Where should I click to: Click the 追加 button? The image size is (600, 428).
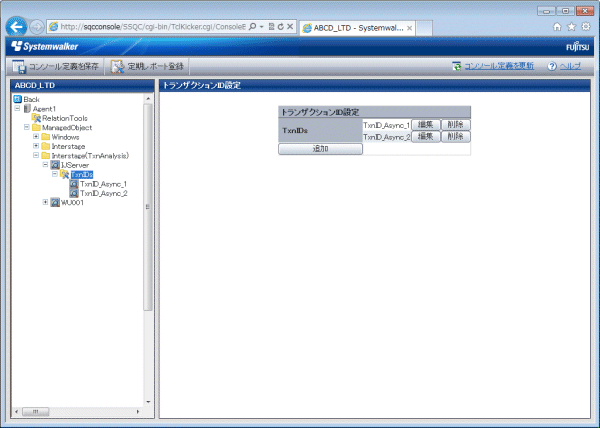click(320, 149)
